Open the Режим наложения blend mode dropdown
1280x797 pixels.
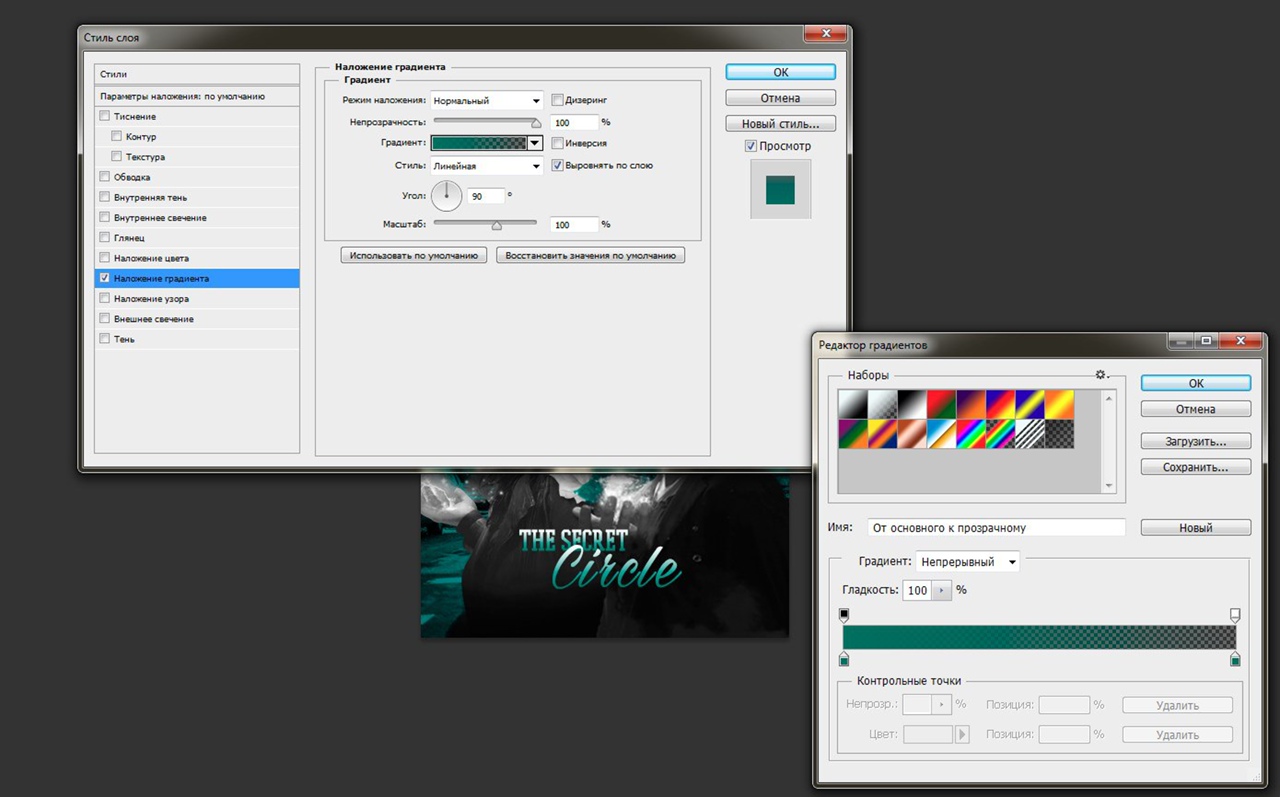coord(486,100)
